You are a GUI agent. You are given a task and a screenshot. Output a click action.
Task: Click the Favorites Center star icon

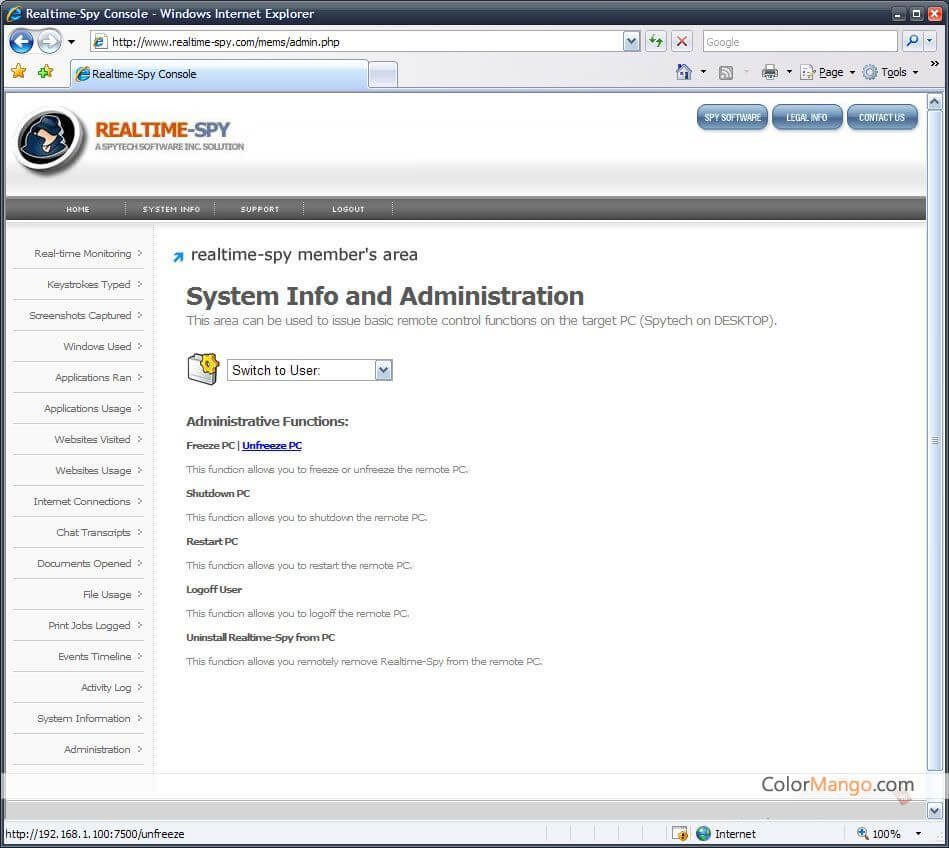click(19, 71)
